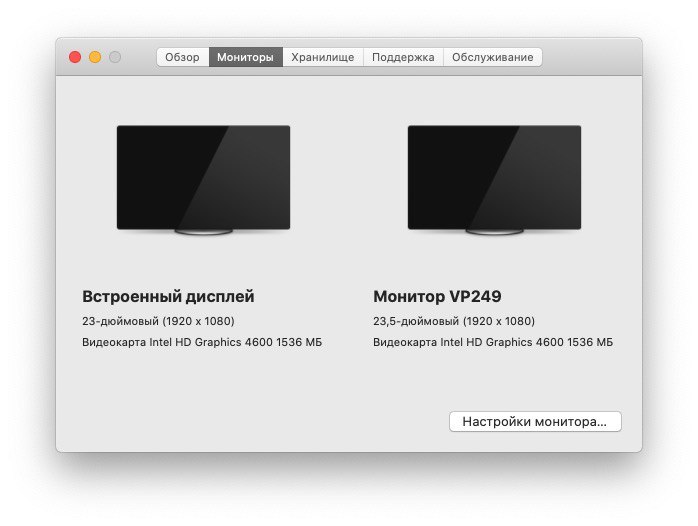The width and height of the screenshot is (698, 526).
Task: Go to the Поддержка tab
Action: point(403,57)
